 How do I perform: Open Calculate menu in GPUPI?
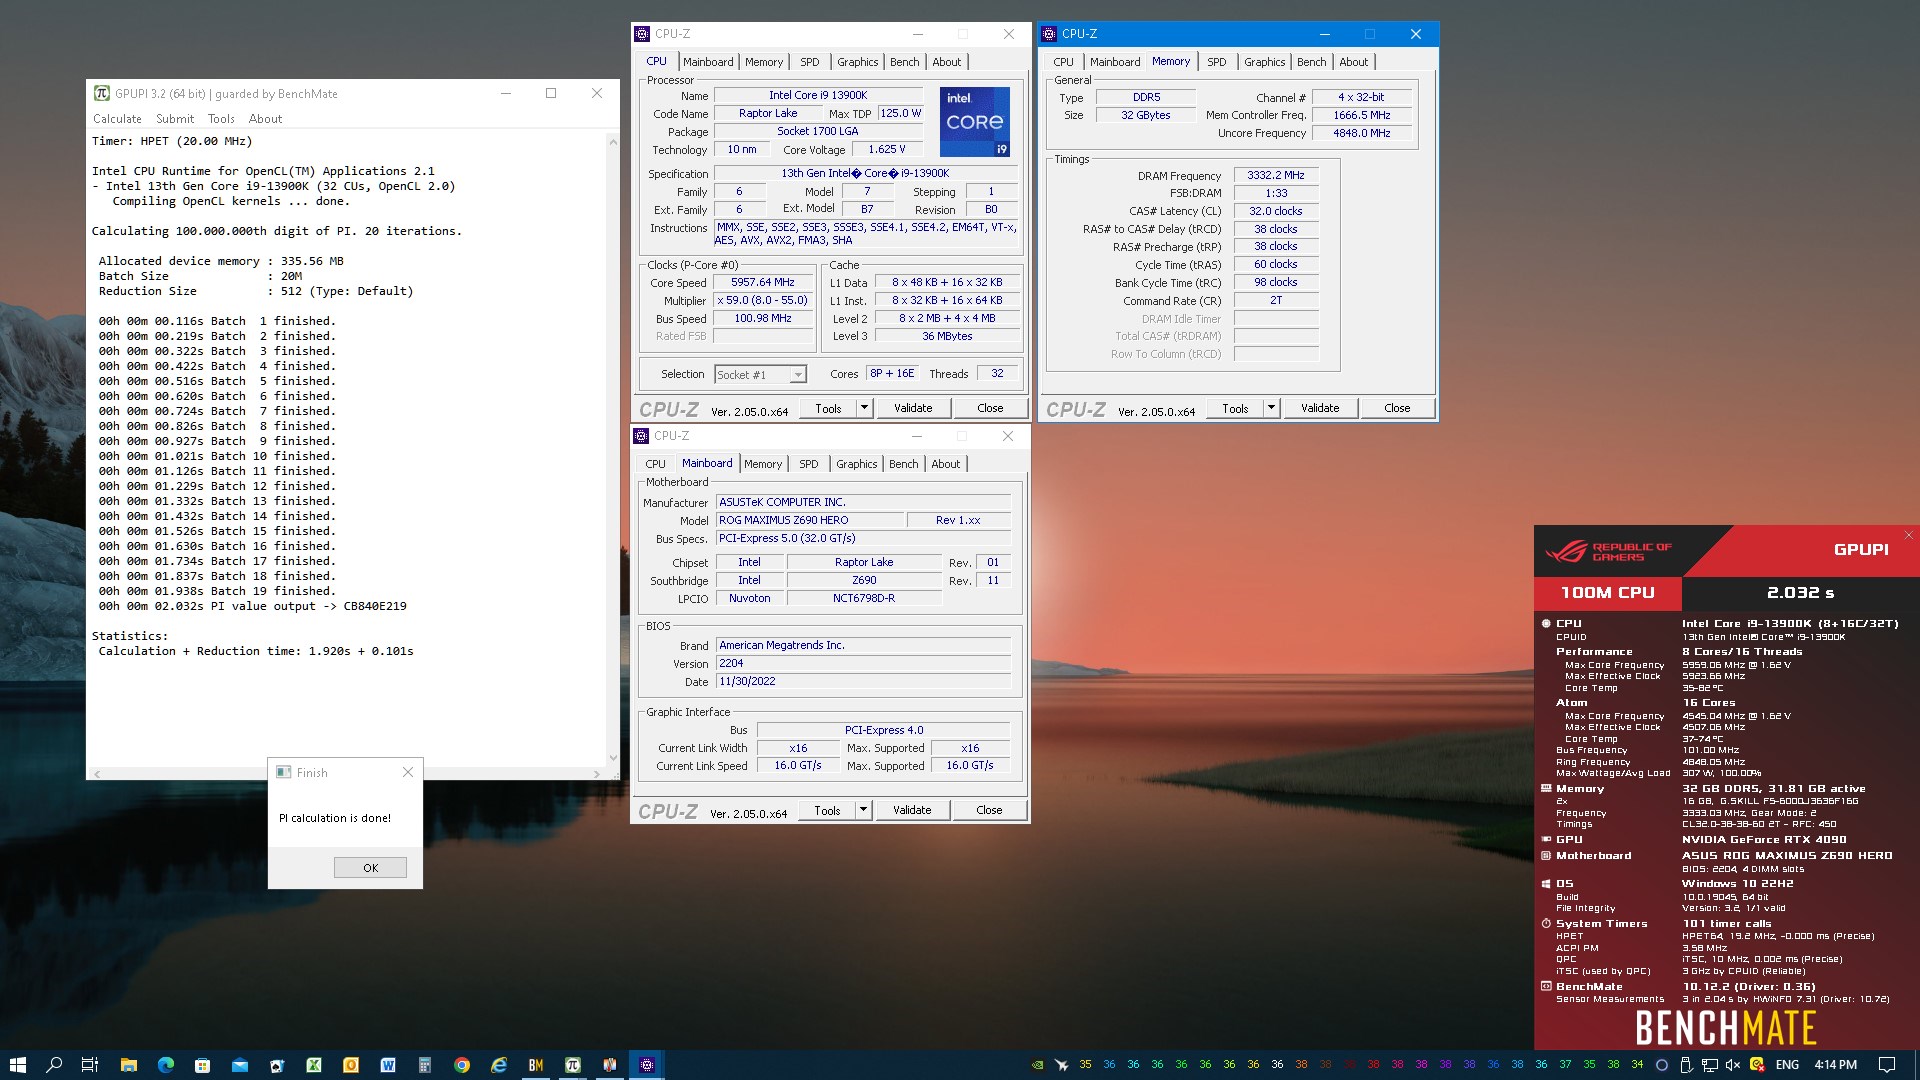(x=117, y=118)
